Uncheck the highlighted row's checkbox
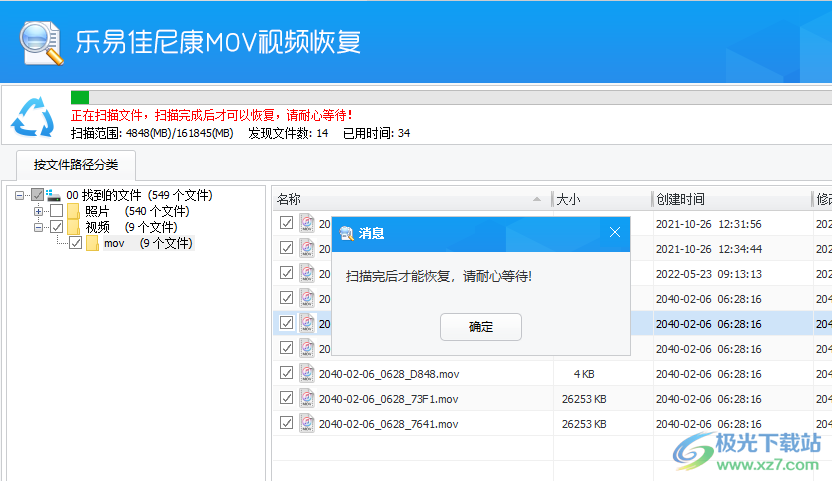Image resolution: width=832 pixels, height=481 pixels. [x=287, y=322]
